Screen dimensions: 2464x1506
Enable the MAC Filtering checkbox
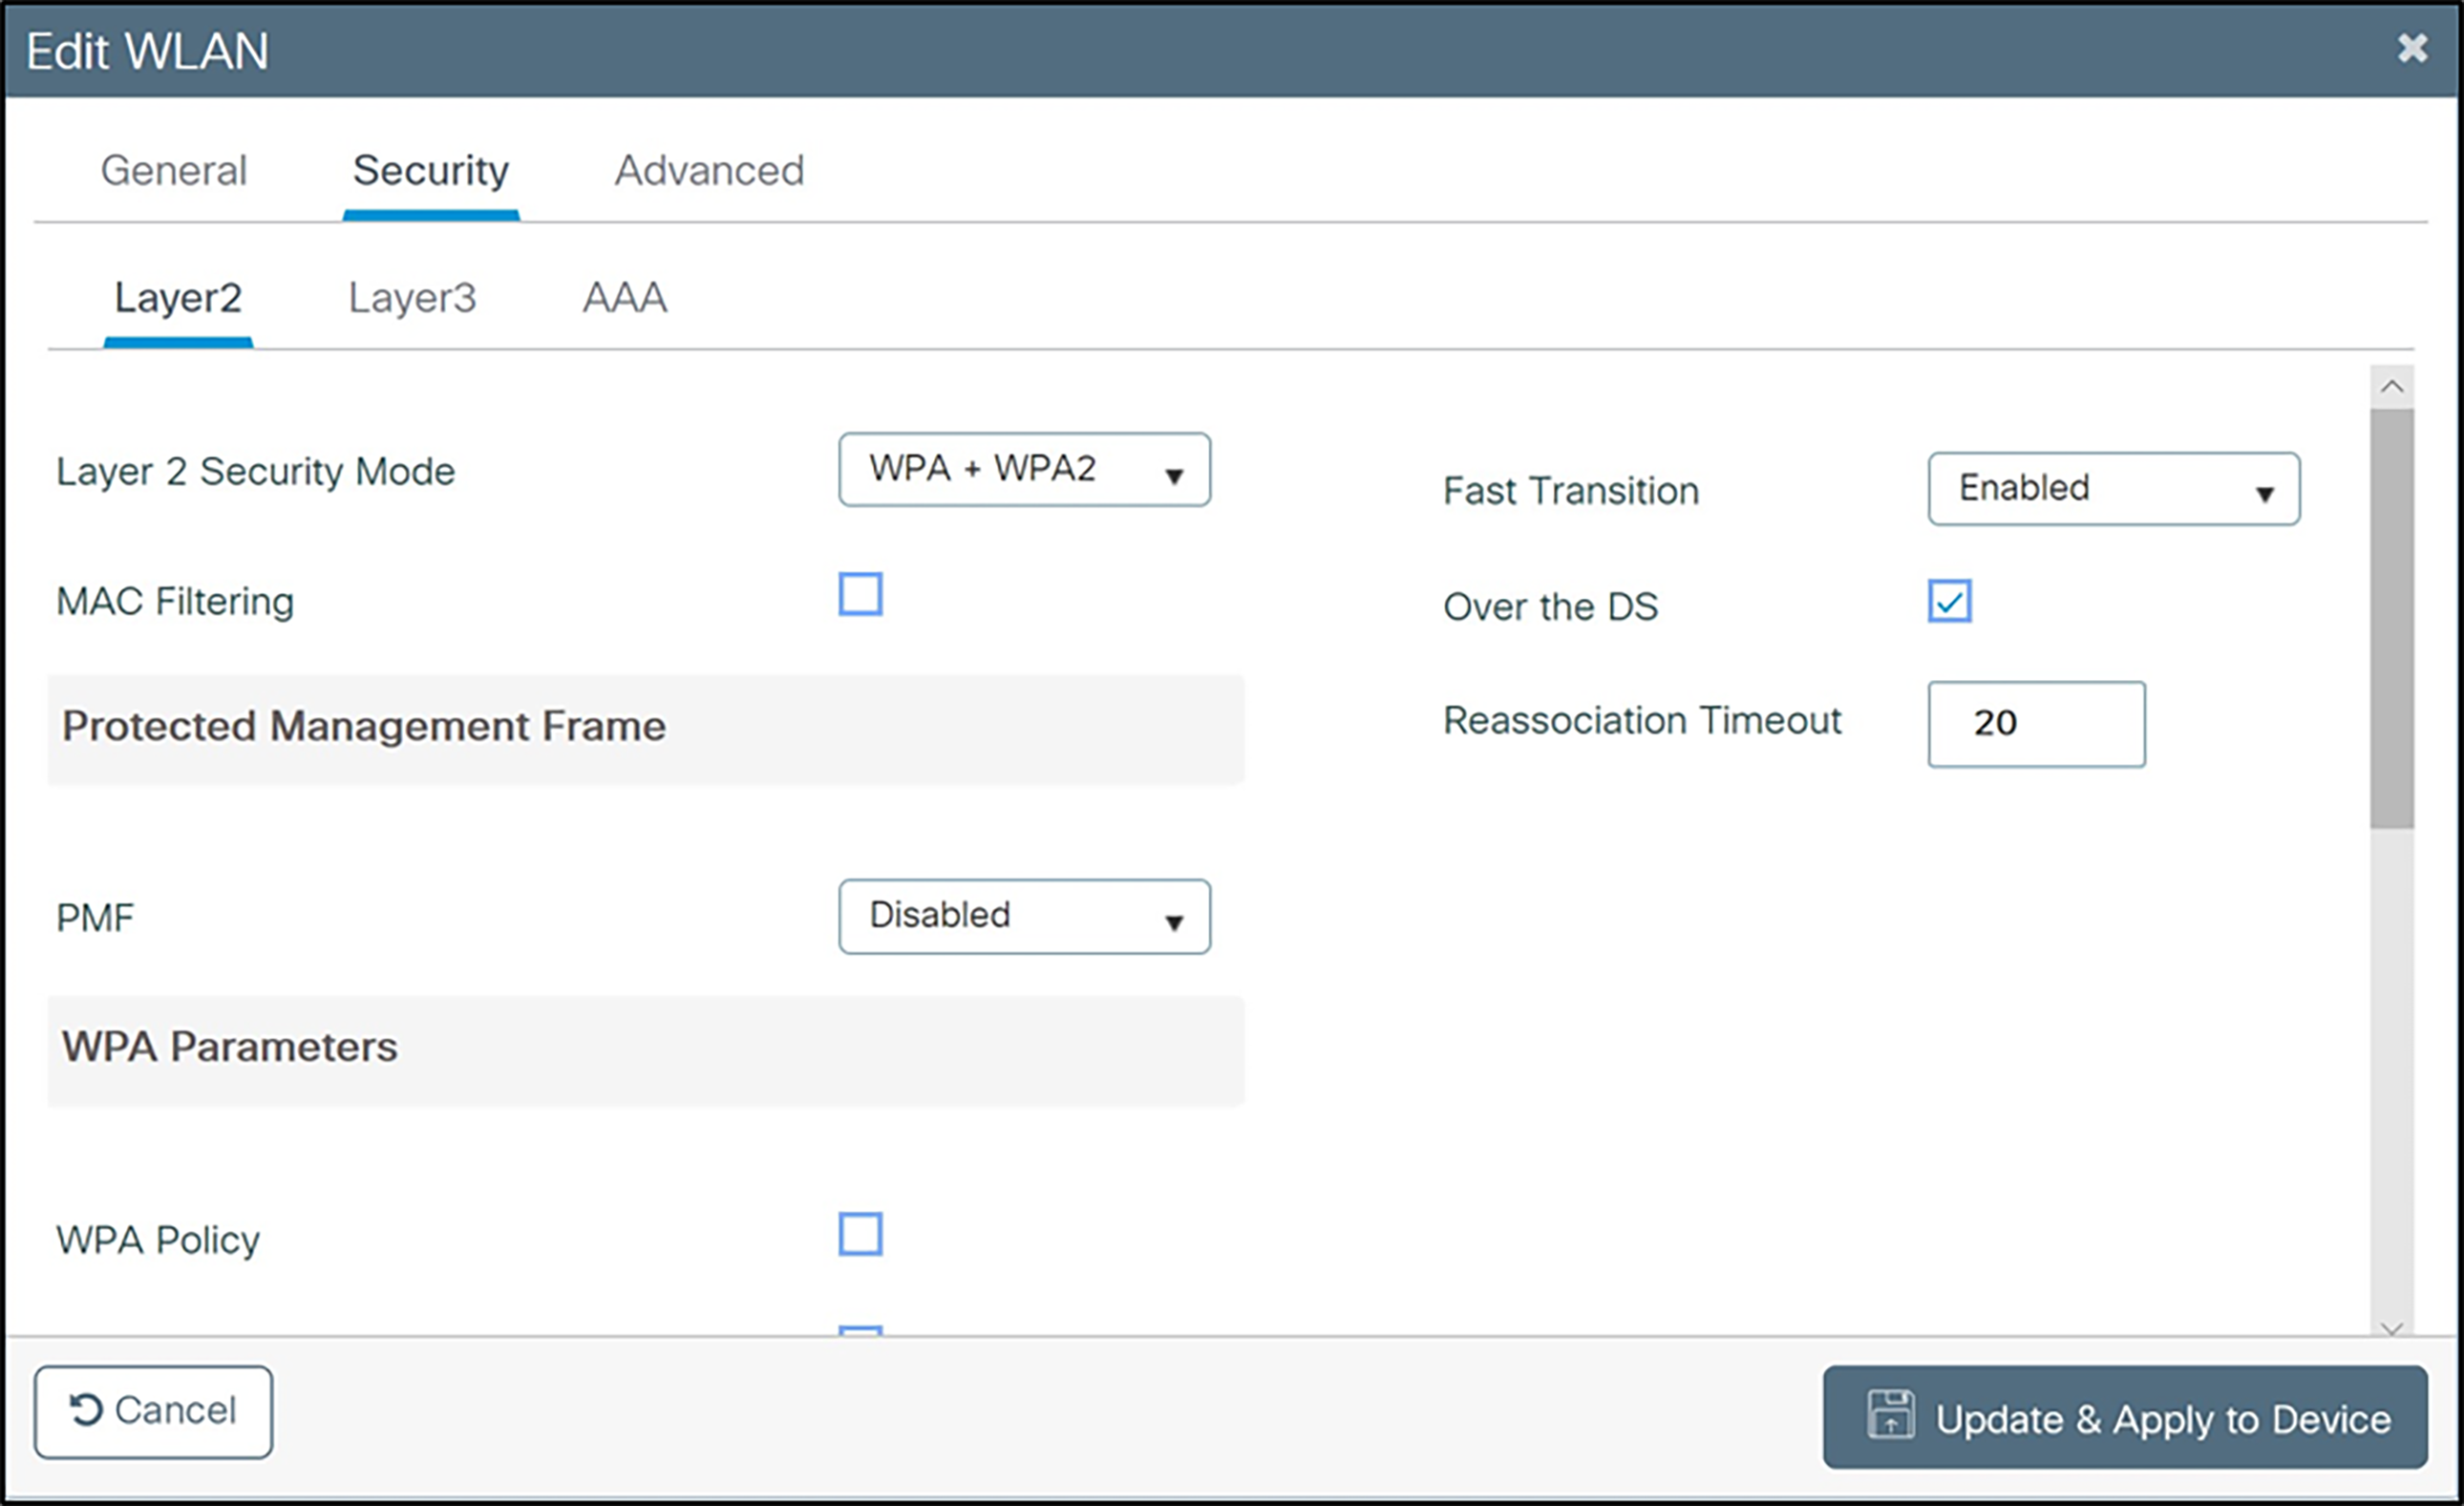click(860, 594)
